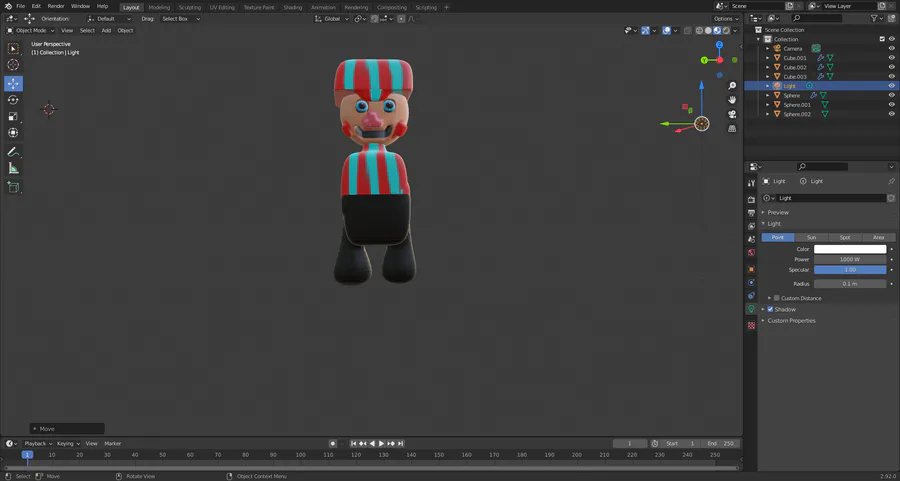Hide Cube.001 with its eye icon

891,58
